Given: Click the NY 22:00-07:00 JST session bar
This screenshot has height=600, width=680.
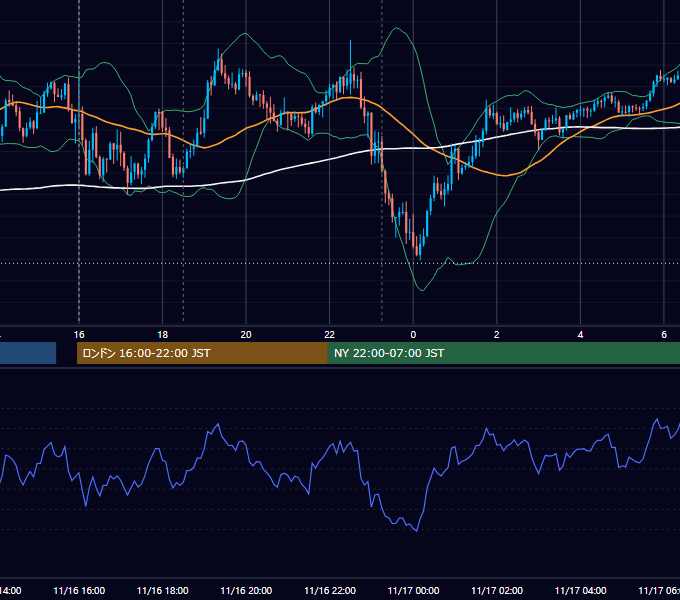Looking at the screenshot, I should coord(503,353).
